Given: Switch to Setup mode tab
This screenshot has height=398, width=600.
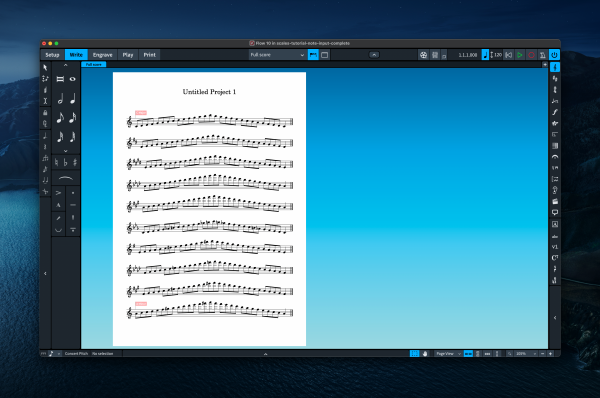Looking at the screenshot, I should 52,55.
